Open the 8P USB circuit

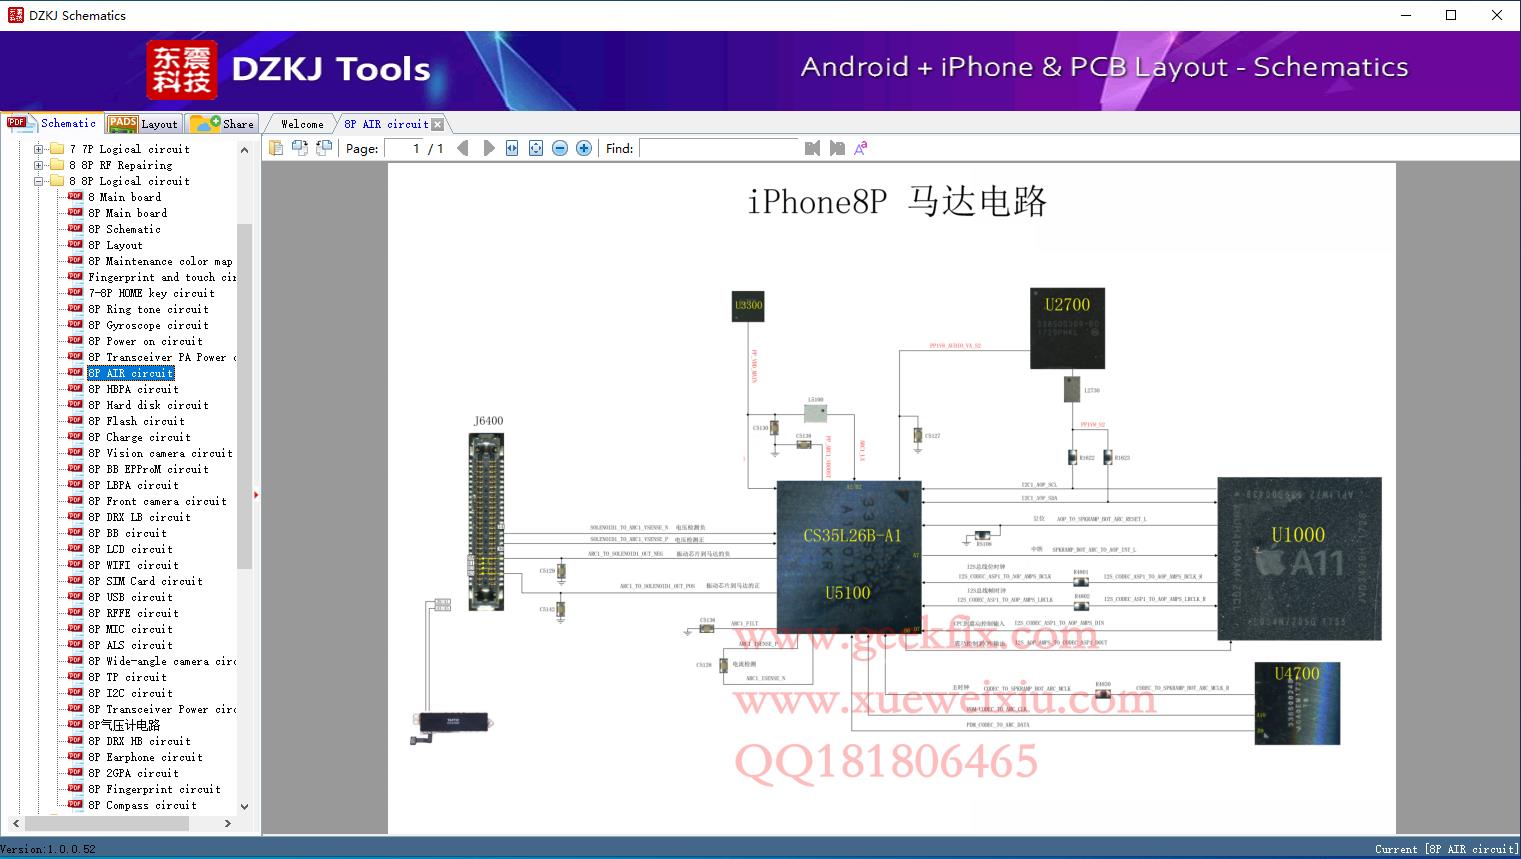click(x=130, y=597)
